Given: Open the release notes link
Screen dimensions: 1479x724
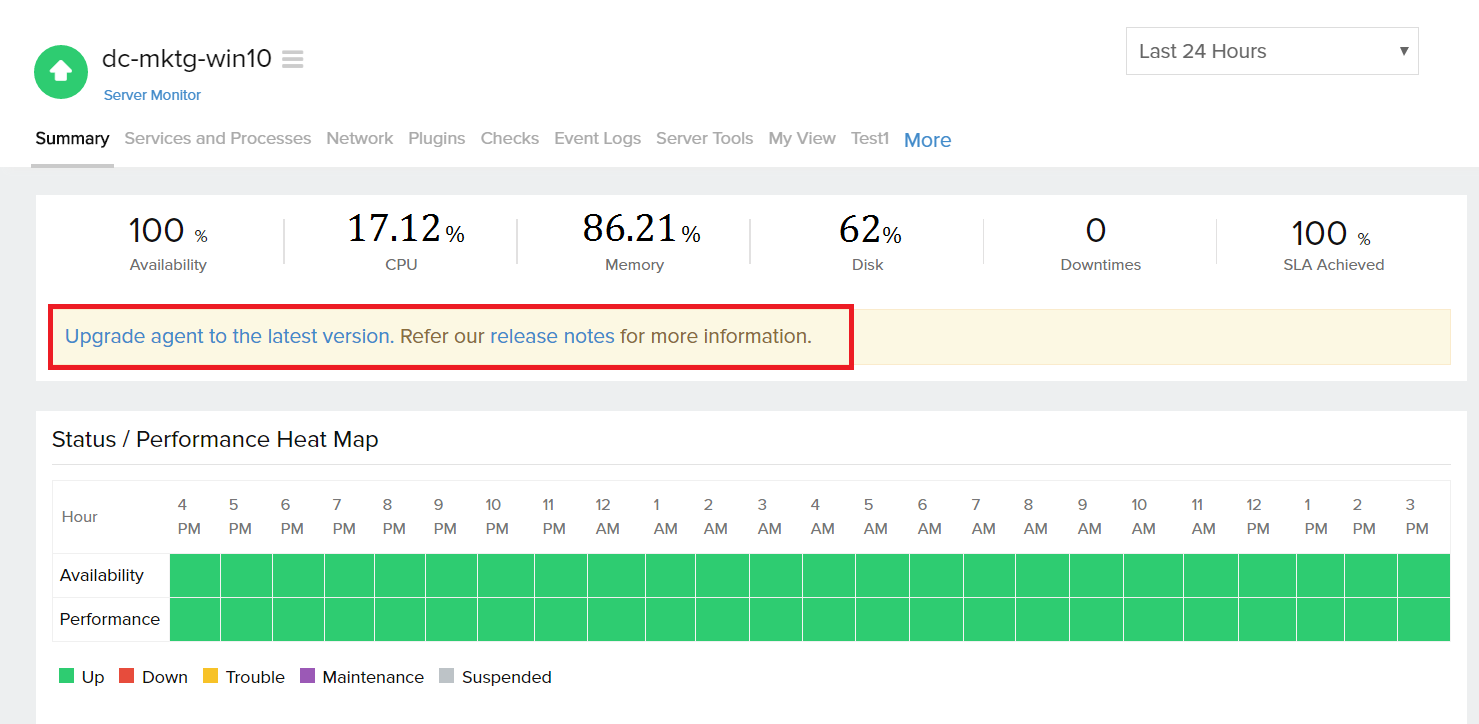Looking at the screenshot, I should [x=552, y=336].
